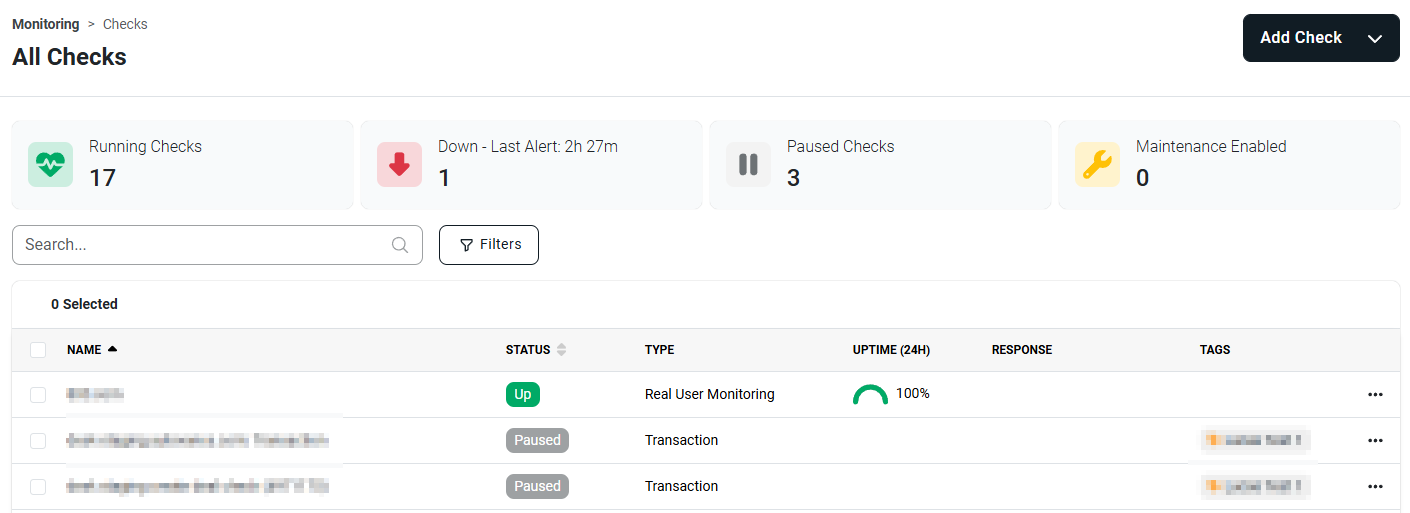This screenshot has width=1410, height=513.
Task: Click the 100% uptime gauge icon
Action: coord(870,395)
